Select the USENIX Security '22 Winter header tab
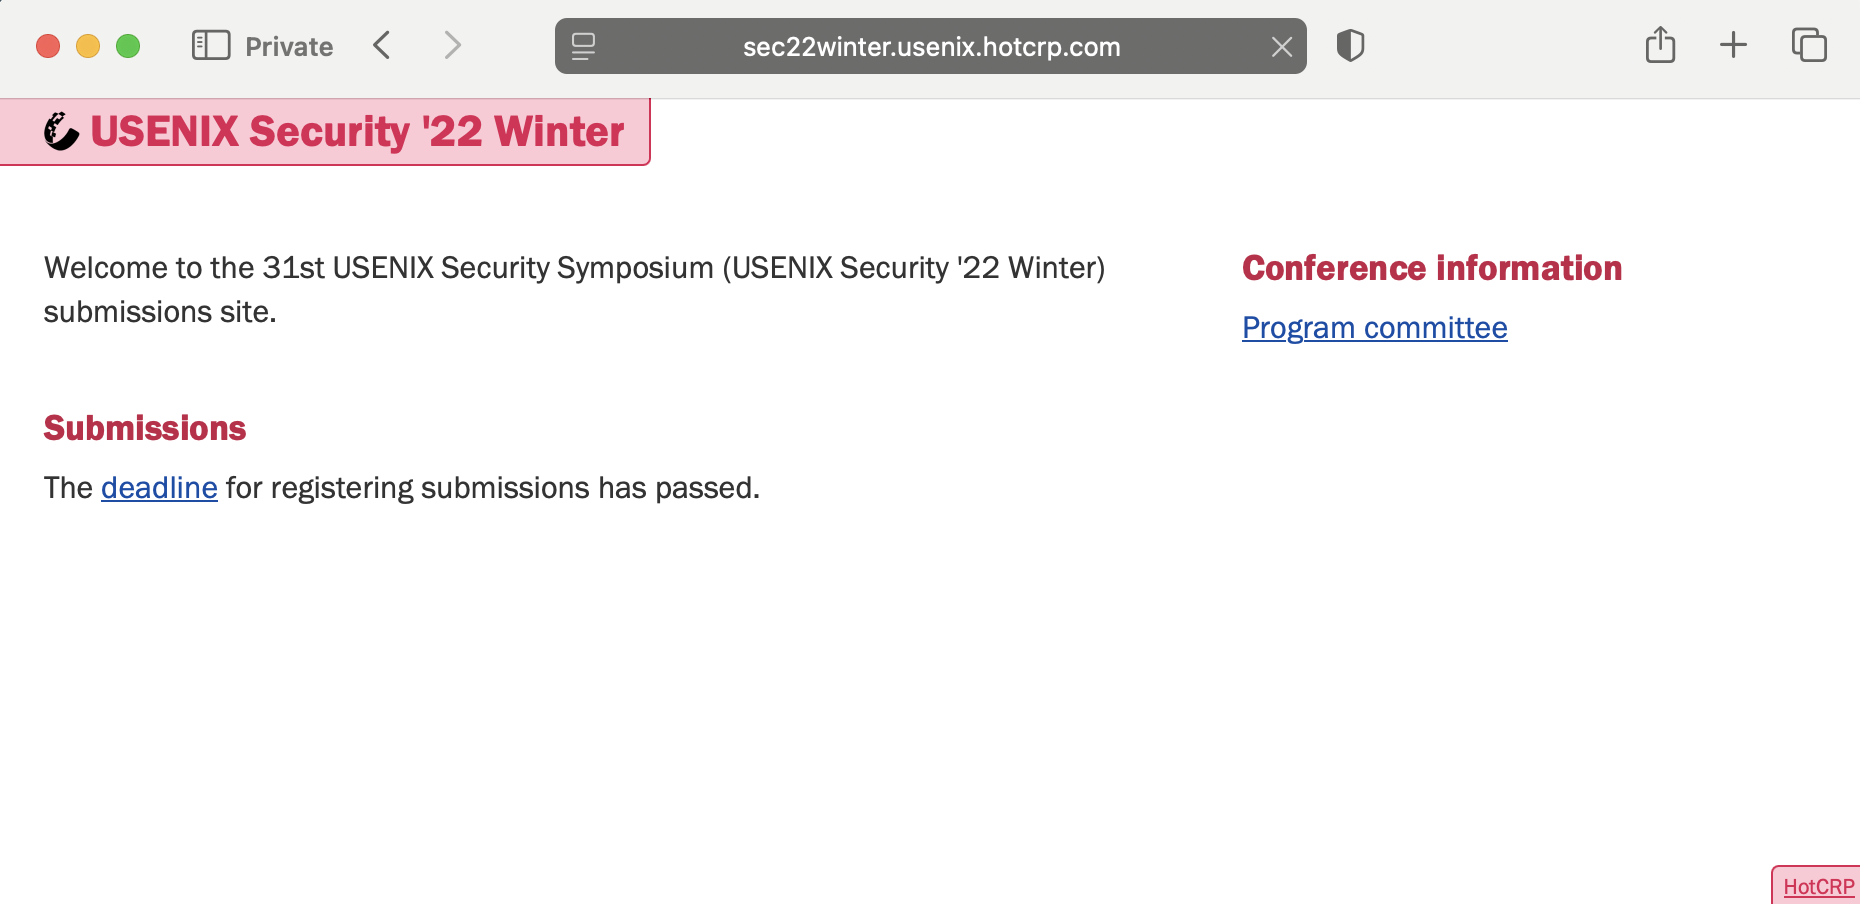 pos(355,131)
